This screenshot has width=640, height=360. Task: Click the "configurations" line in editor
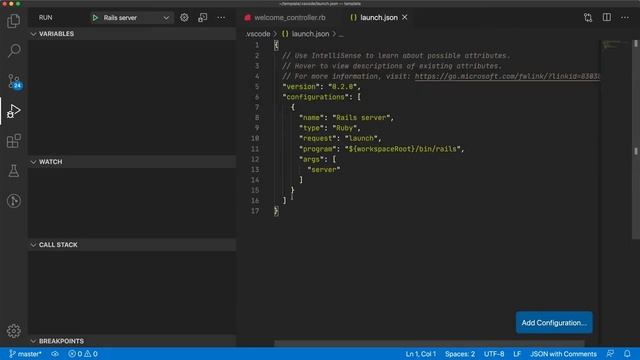[322, 97]
